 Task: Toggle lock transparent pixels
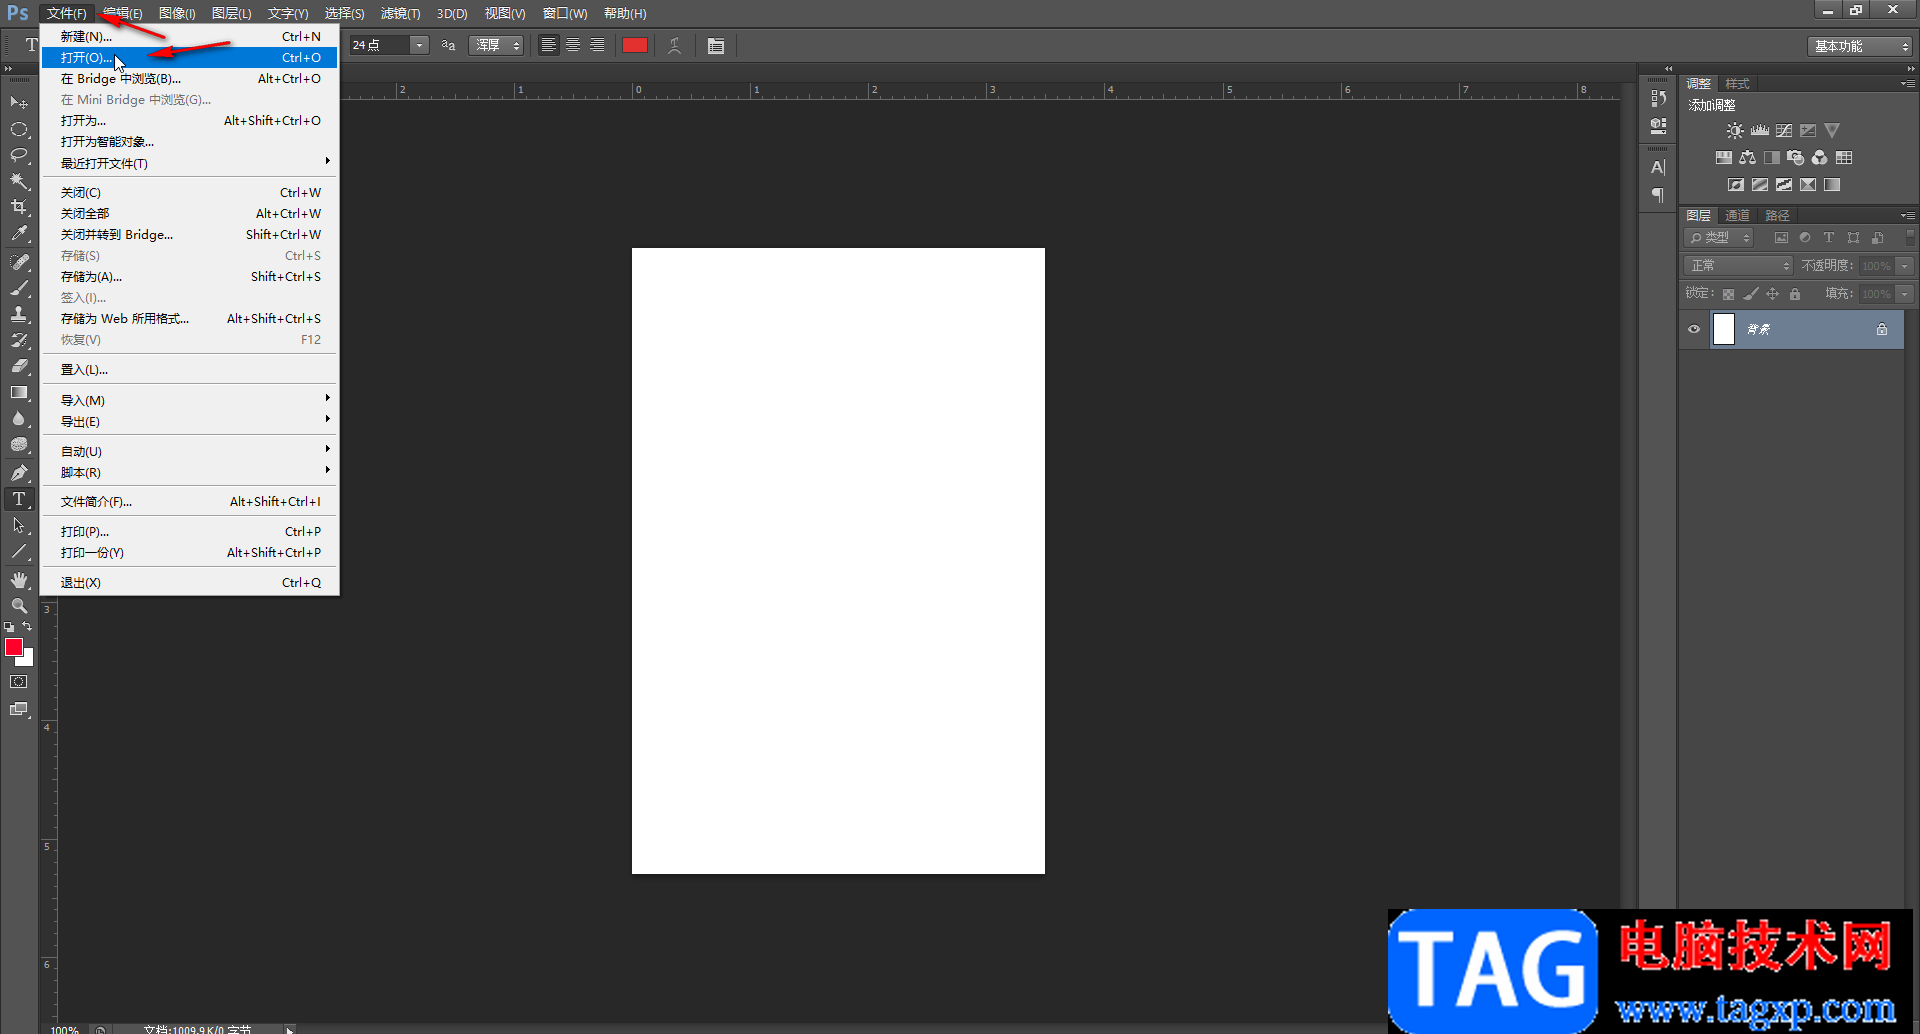coord(1728,294)
